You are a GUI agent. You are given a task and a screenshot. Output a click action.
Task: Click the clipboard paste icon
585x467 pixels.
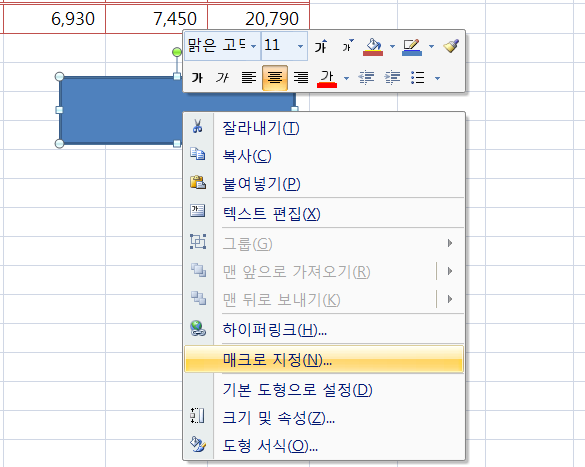pos(198,182)
